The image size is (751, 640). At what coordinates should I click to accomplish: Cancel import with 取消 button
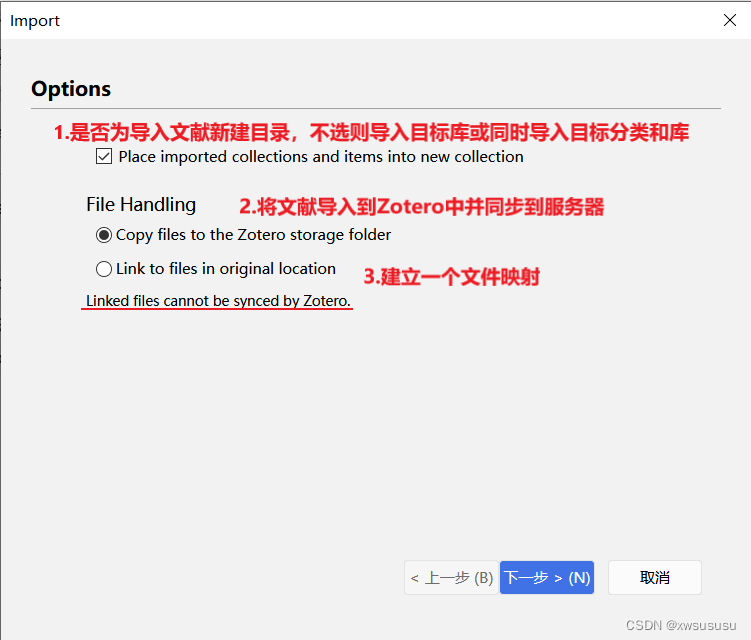(x=655, y=577)
